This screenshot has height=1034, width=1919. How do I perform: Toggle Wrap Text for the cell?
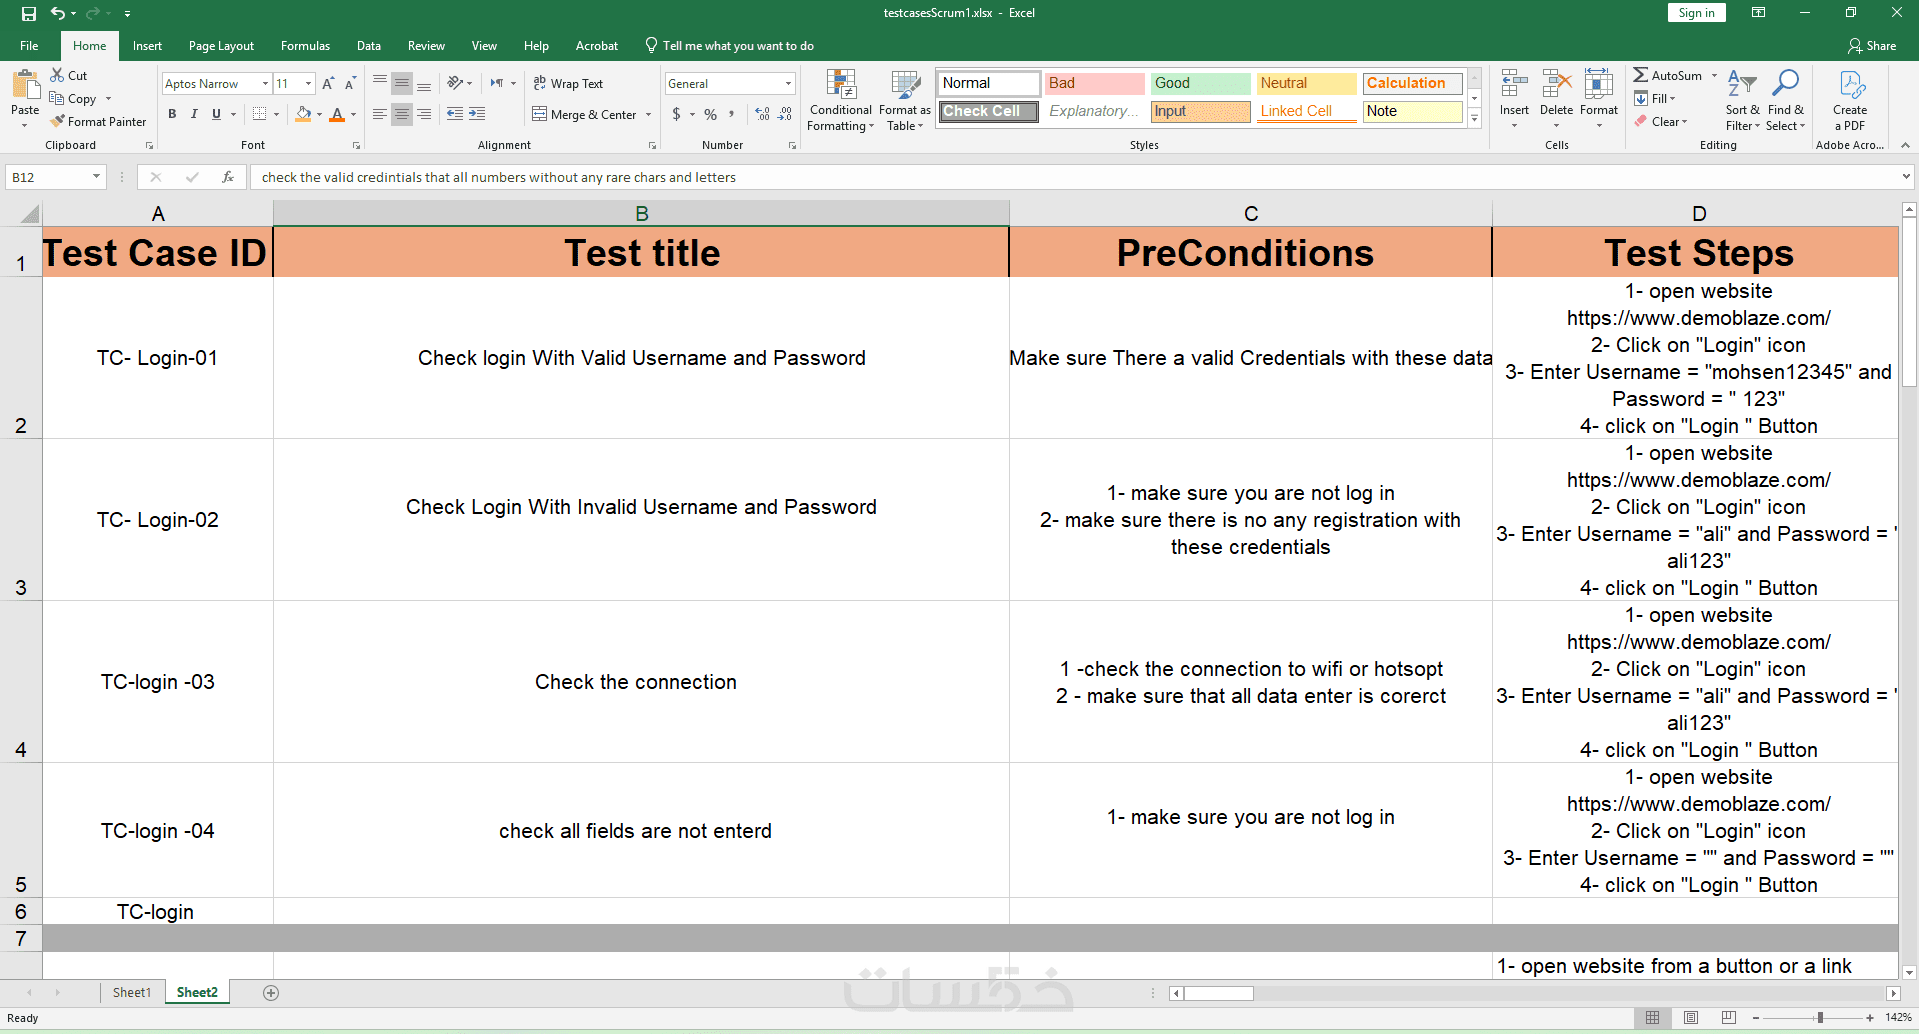(x=568, y=84)
